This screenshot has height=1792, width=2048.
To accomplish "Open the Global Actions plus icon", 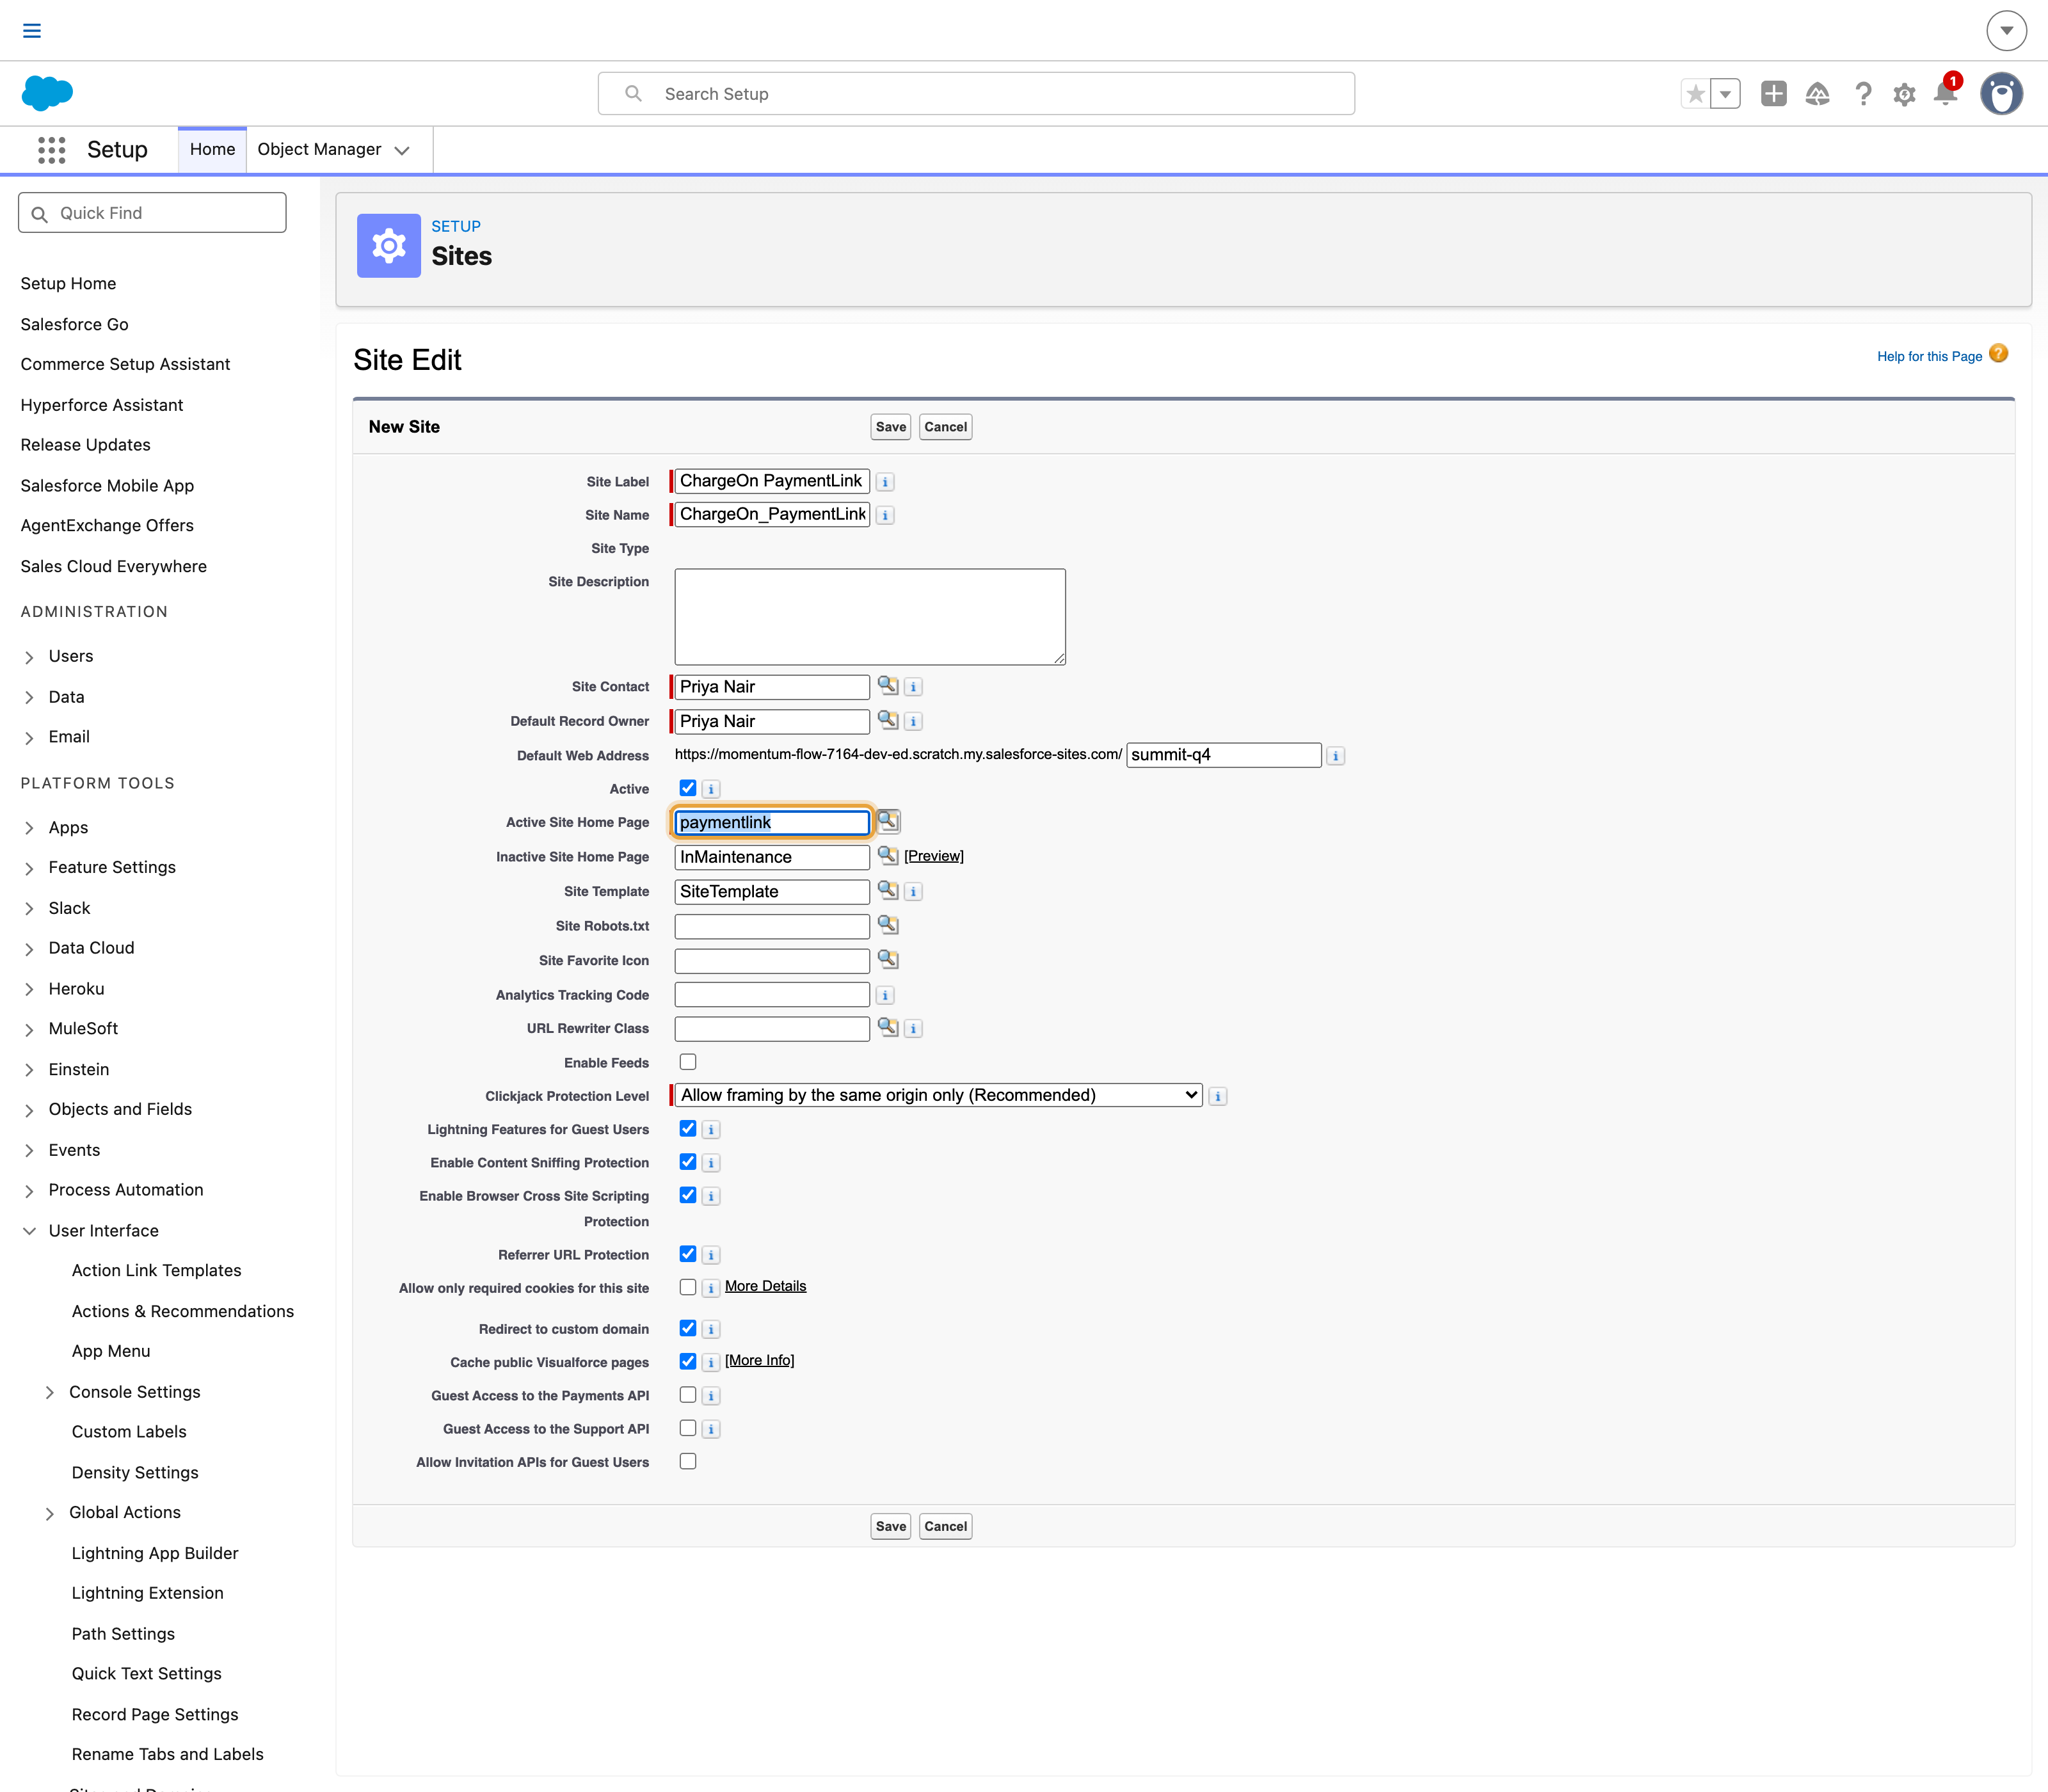I will click(1774, 94).
